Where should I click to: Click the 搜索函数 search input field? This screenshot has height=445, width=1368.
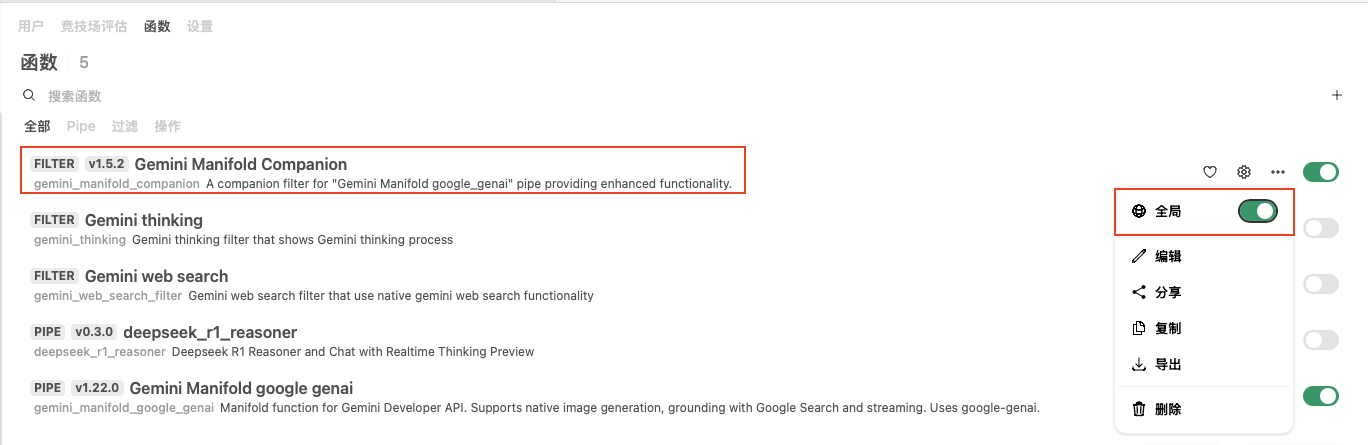(x=680, y=96)
